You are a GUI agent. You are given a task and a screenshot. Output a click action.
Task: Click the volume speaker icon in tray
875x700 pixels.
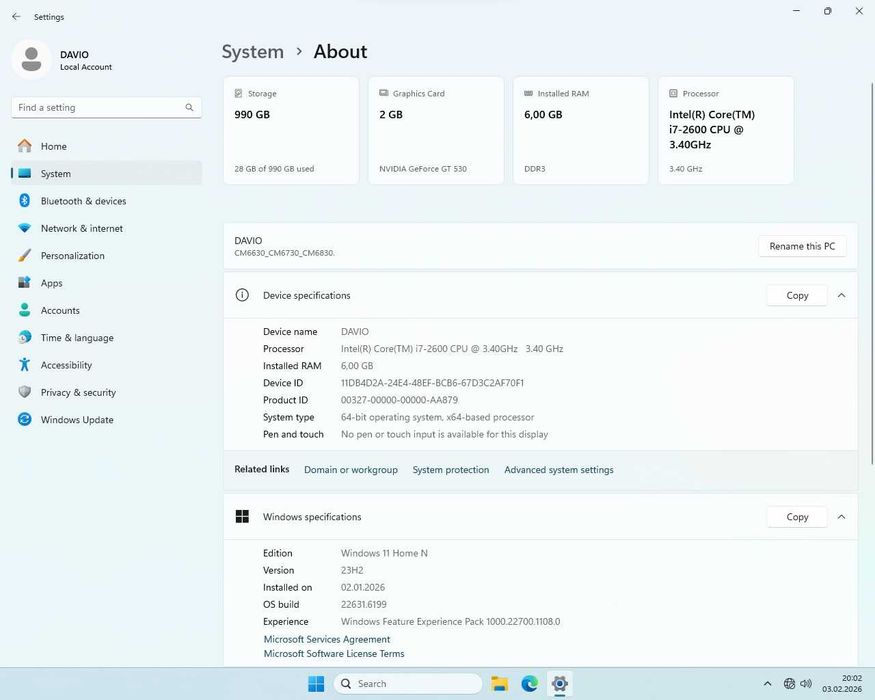point(806,683)
